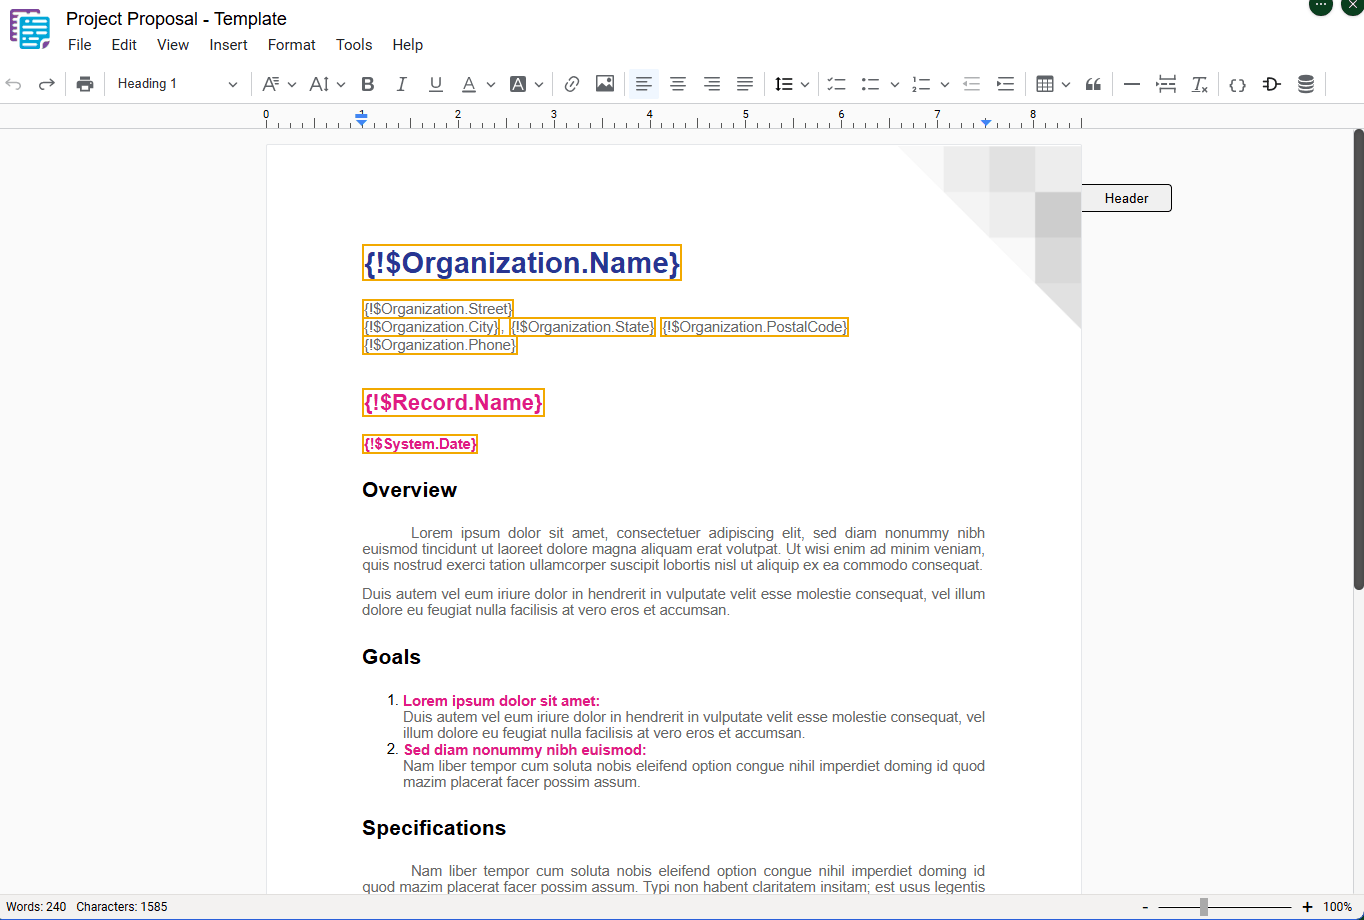1364x920 pixels.
Task: Expand the bulleted list options arrow
Action: (x=894, y=84)
